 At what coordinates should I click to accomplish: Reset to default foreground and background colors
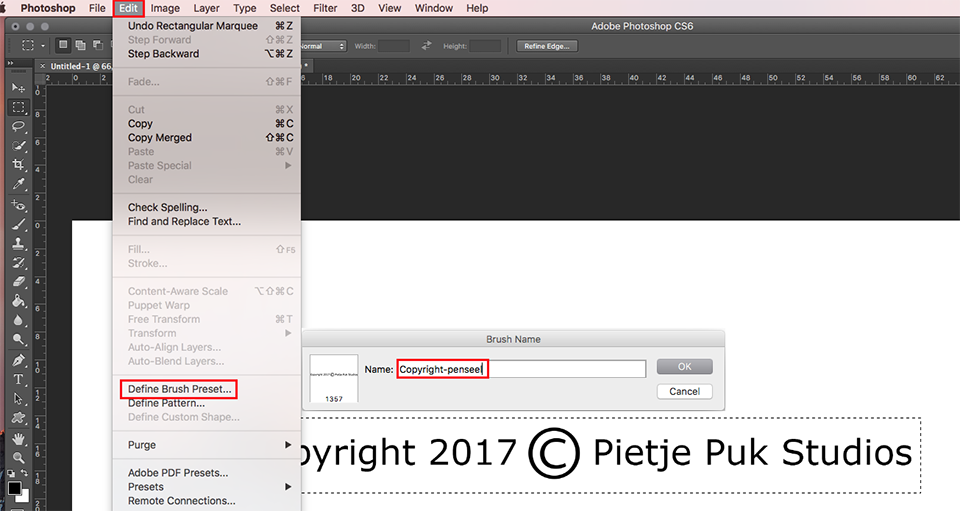pos(10,473)
